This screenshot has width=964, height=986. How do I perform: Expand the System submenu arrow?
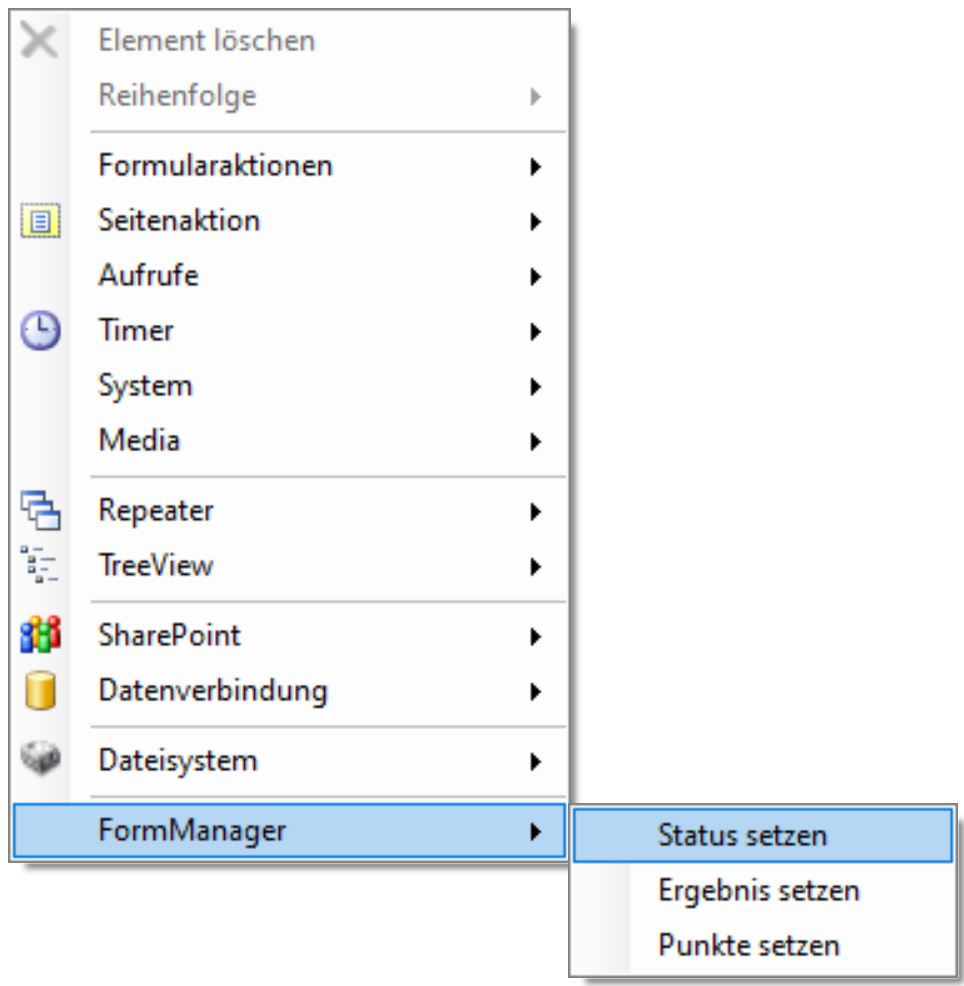[x=536, y=386]
